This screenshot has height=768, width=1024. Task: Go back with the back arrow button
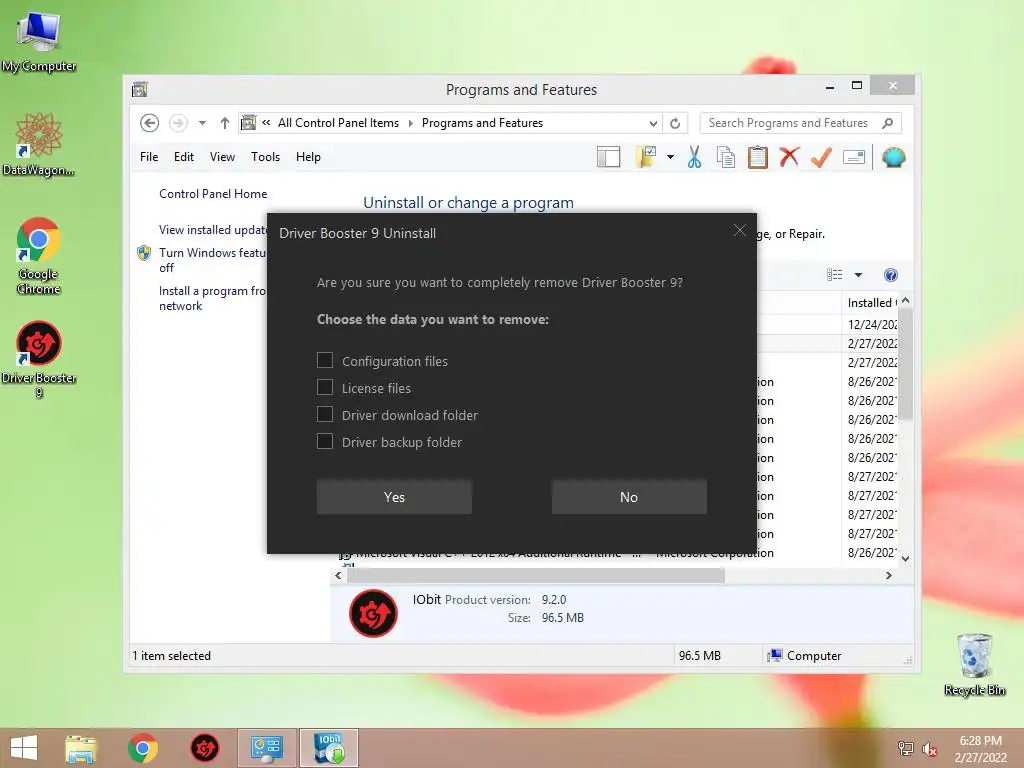[x=150, y=123]
